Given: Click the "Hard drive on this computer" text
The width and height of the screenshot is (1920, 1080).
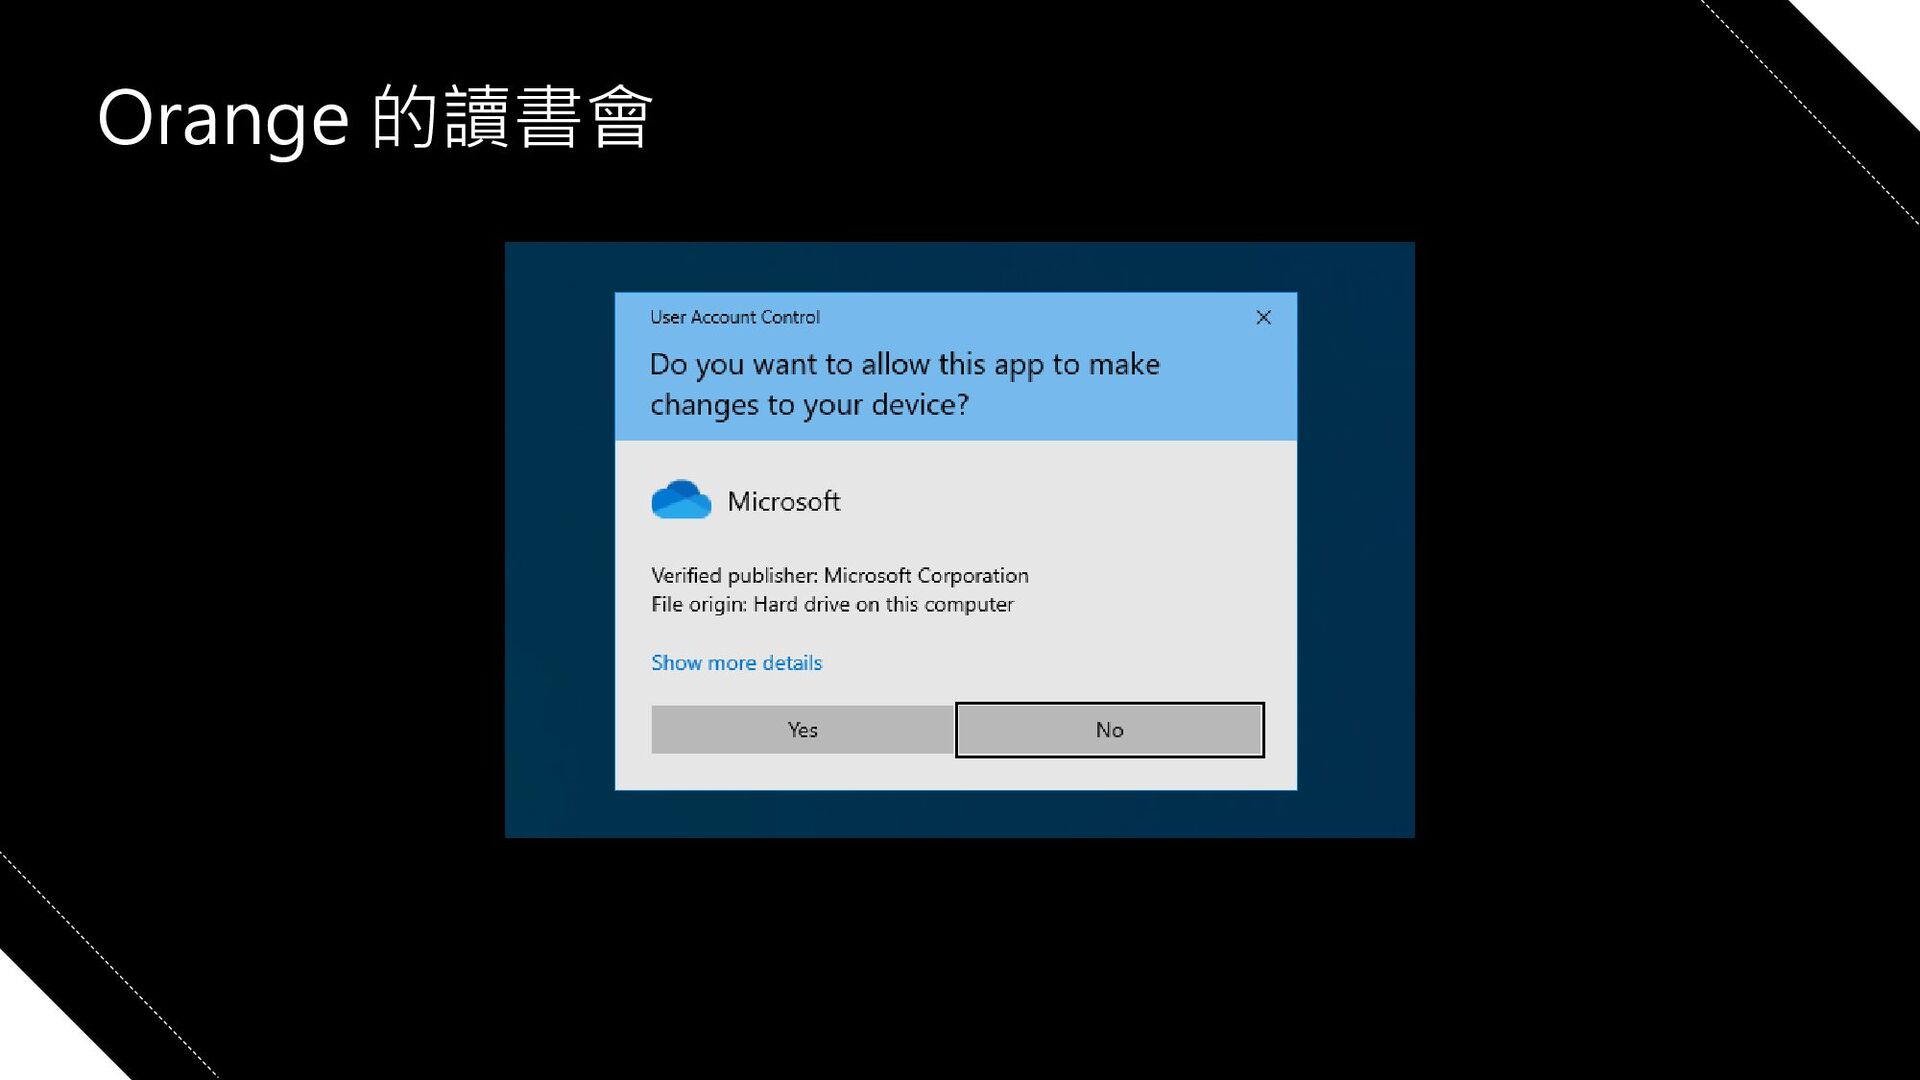Looking at the screenshot, I should point(883,605).
